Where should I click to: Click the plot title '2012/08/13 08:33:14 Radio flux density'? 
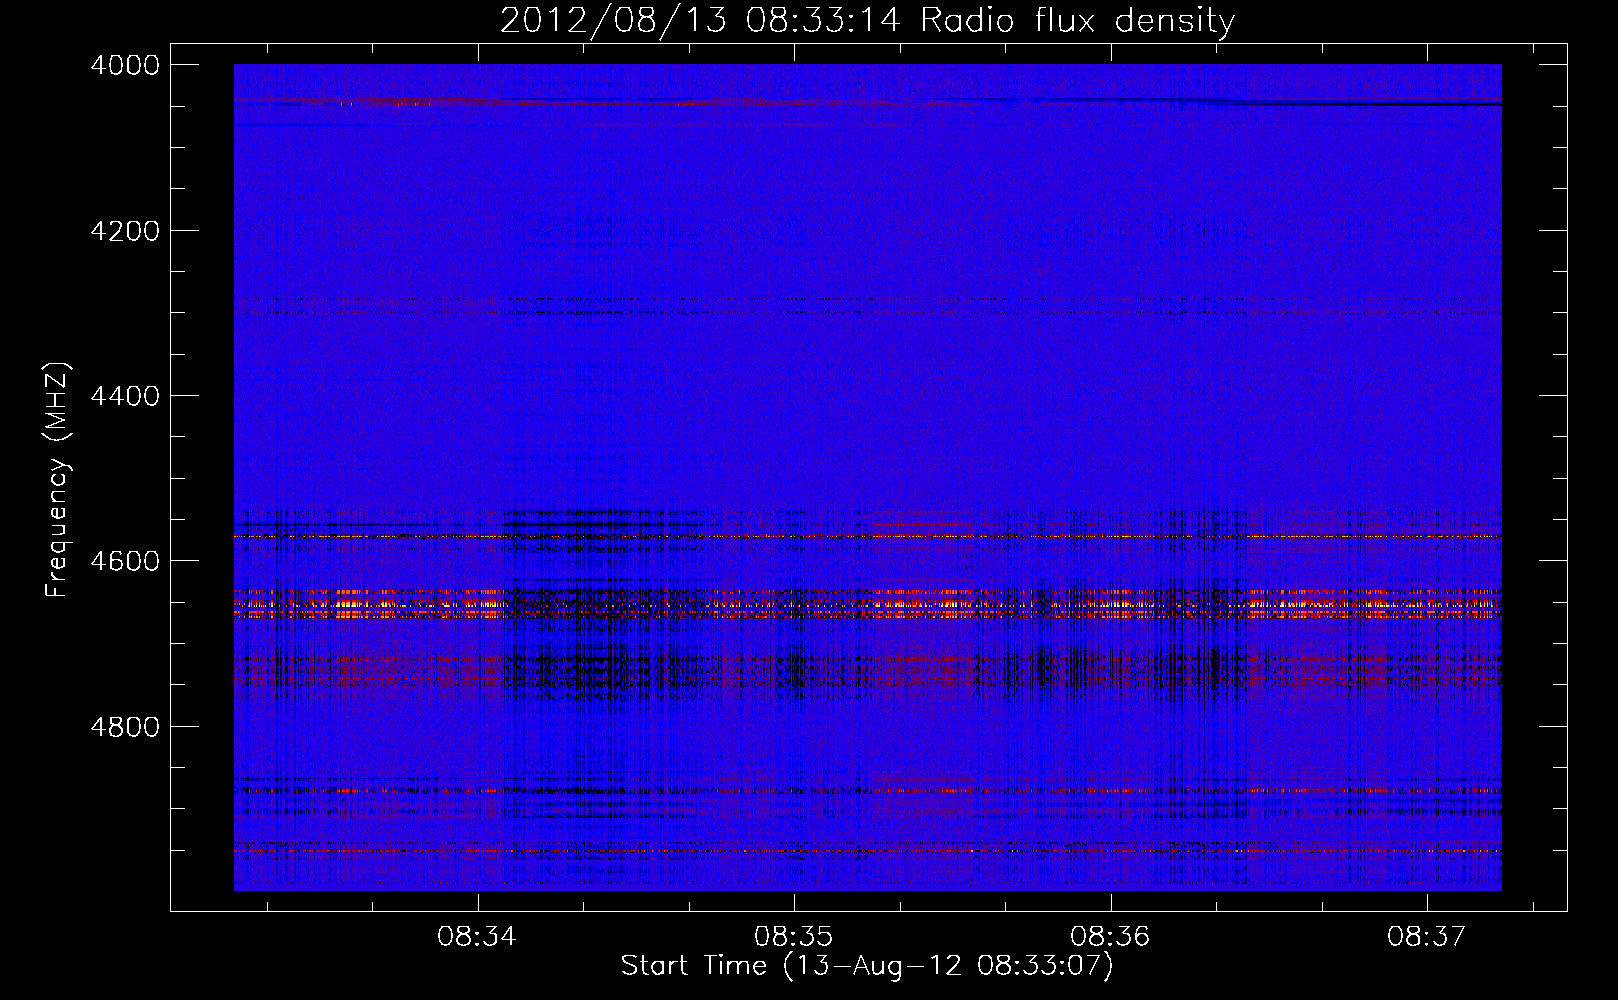pyautogui.click(x=867, y=20)
